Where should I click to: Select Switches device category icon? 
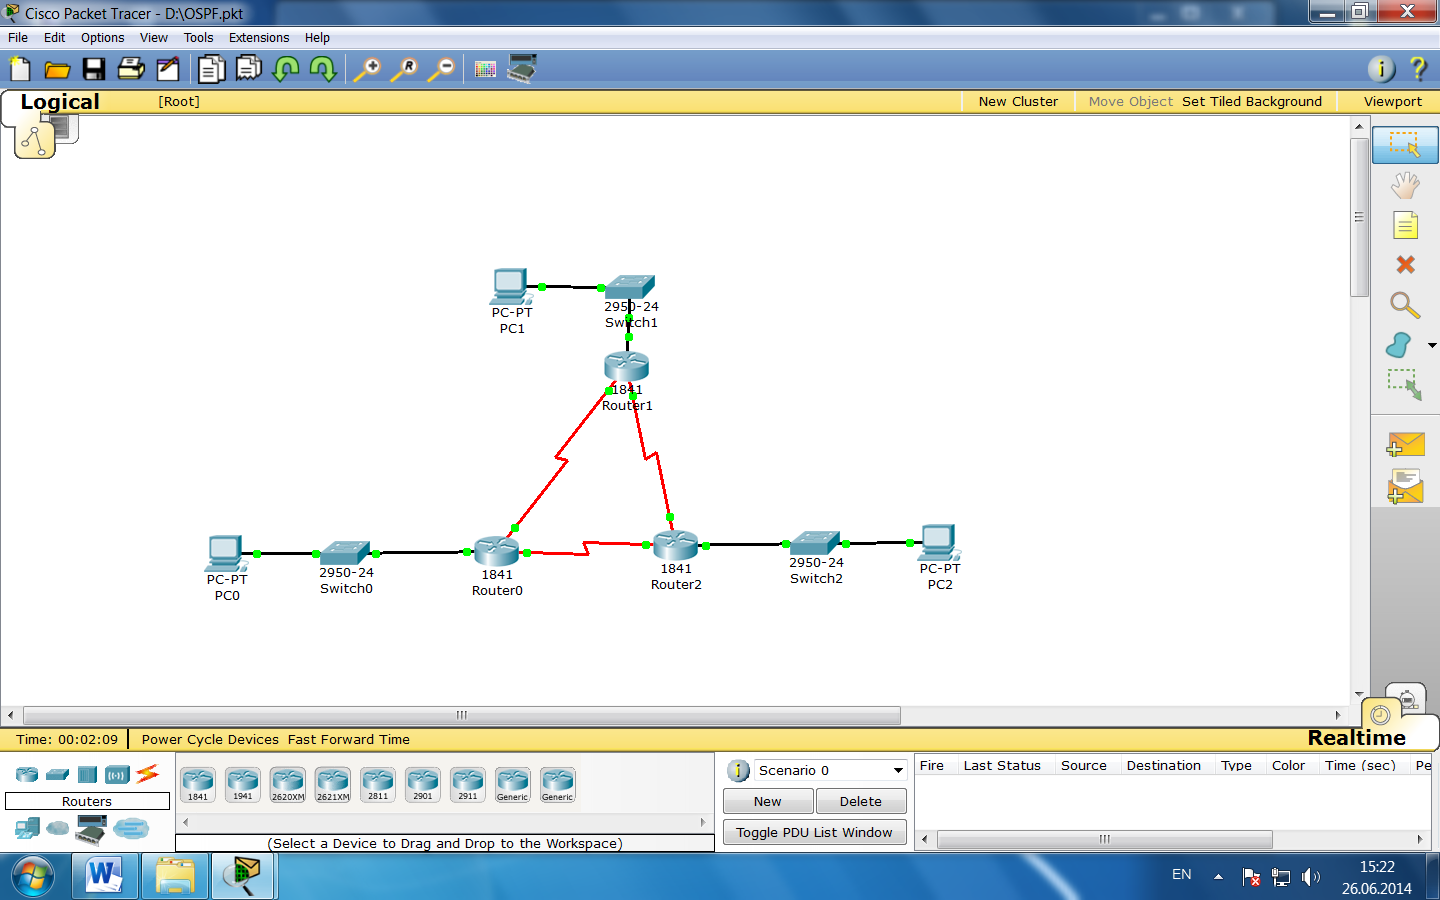point(58,774)
